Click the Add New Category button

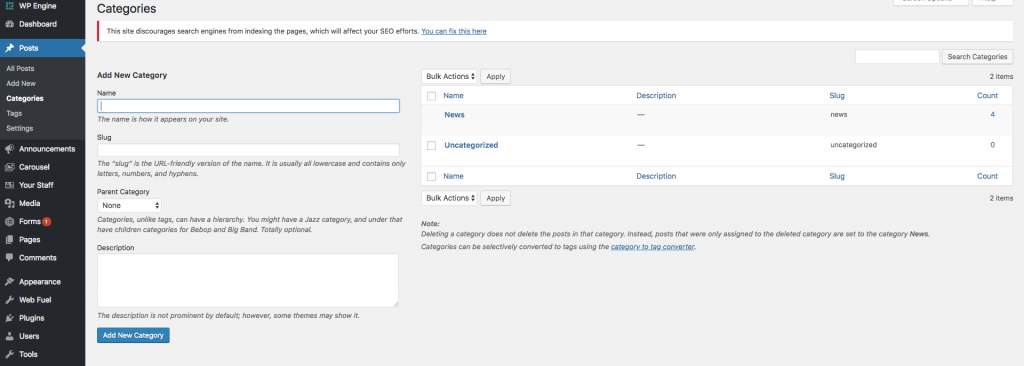(133, 335)
